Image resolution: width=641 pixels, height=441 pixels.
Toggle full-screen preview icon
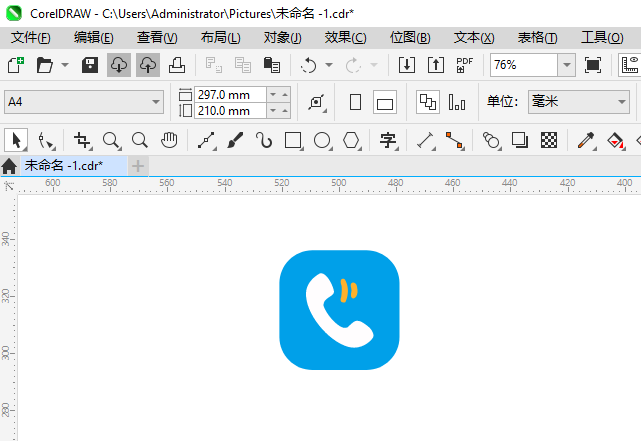593,65
